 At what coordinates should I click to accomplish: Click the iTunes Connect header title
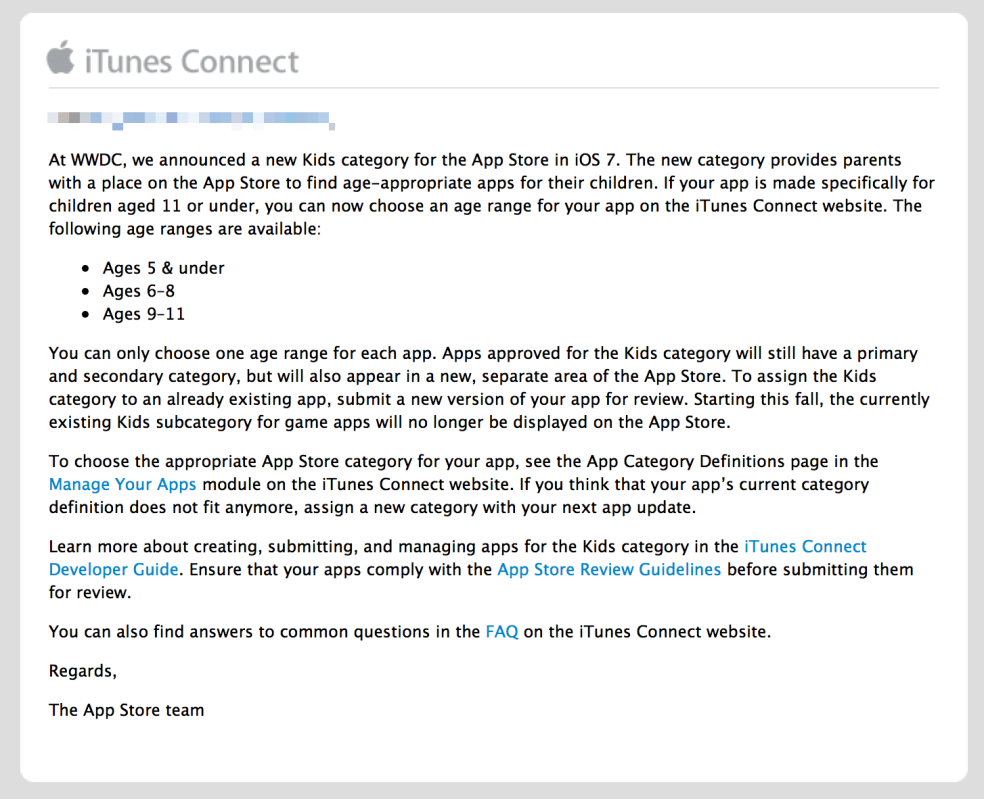(191, 62)
